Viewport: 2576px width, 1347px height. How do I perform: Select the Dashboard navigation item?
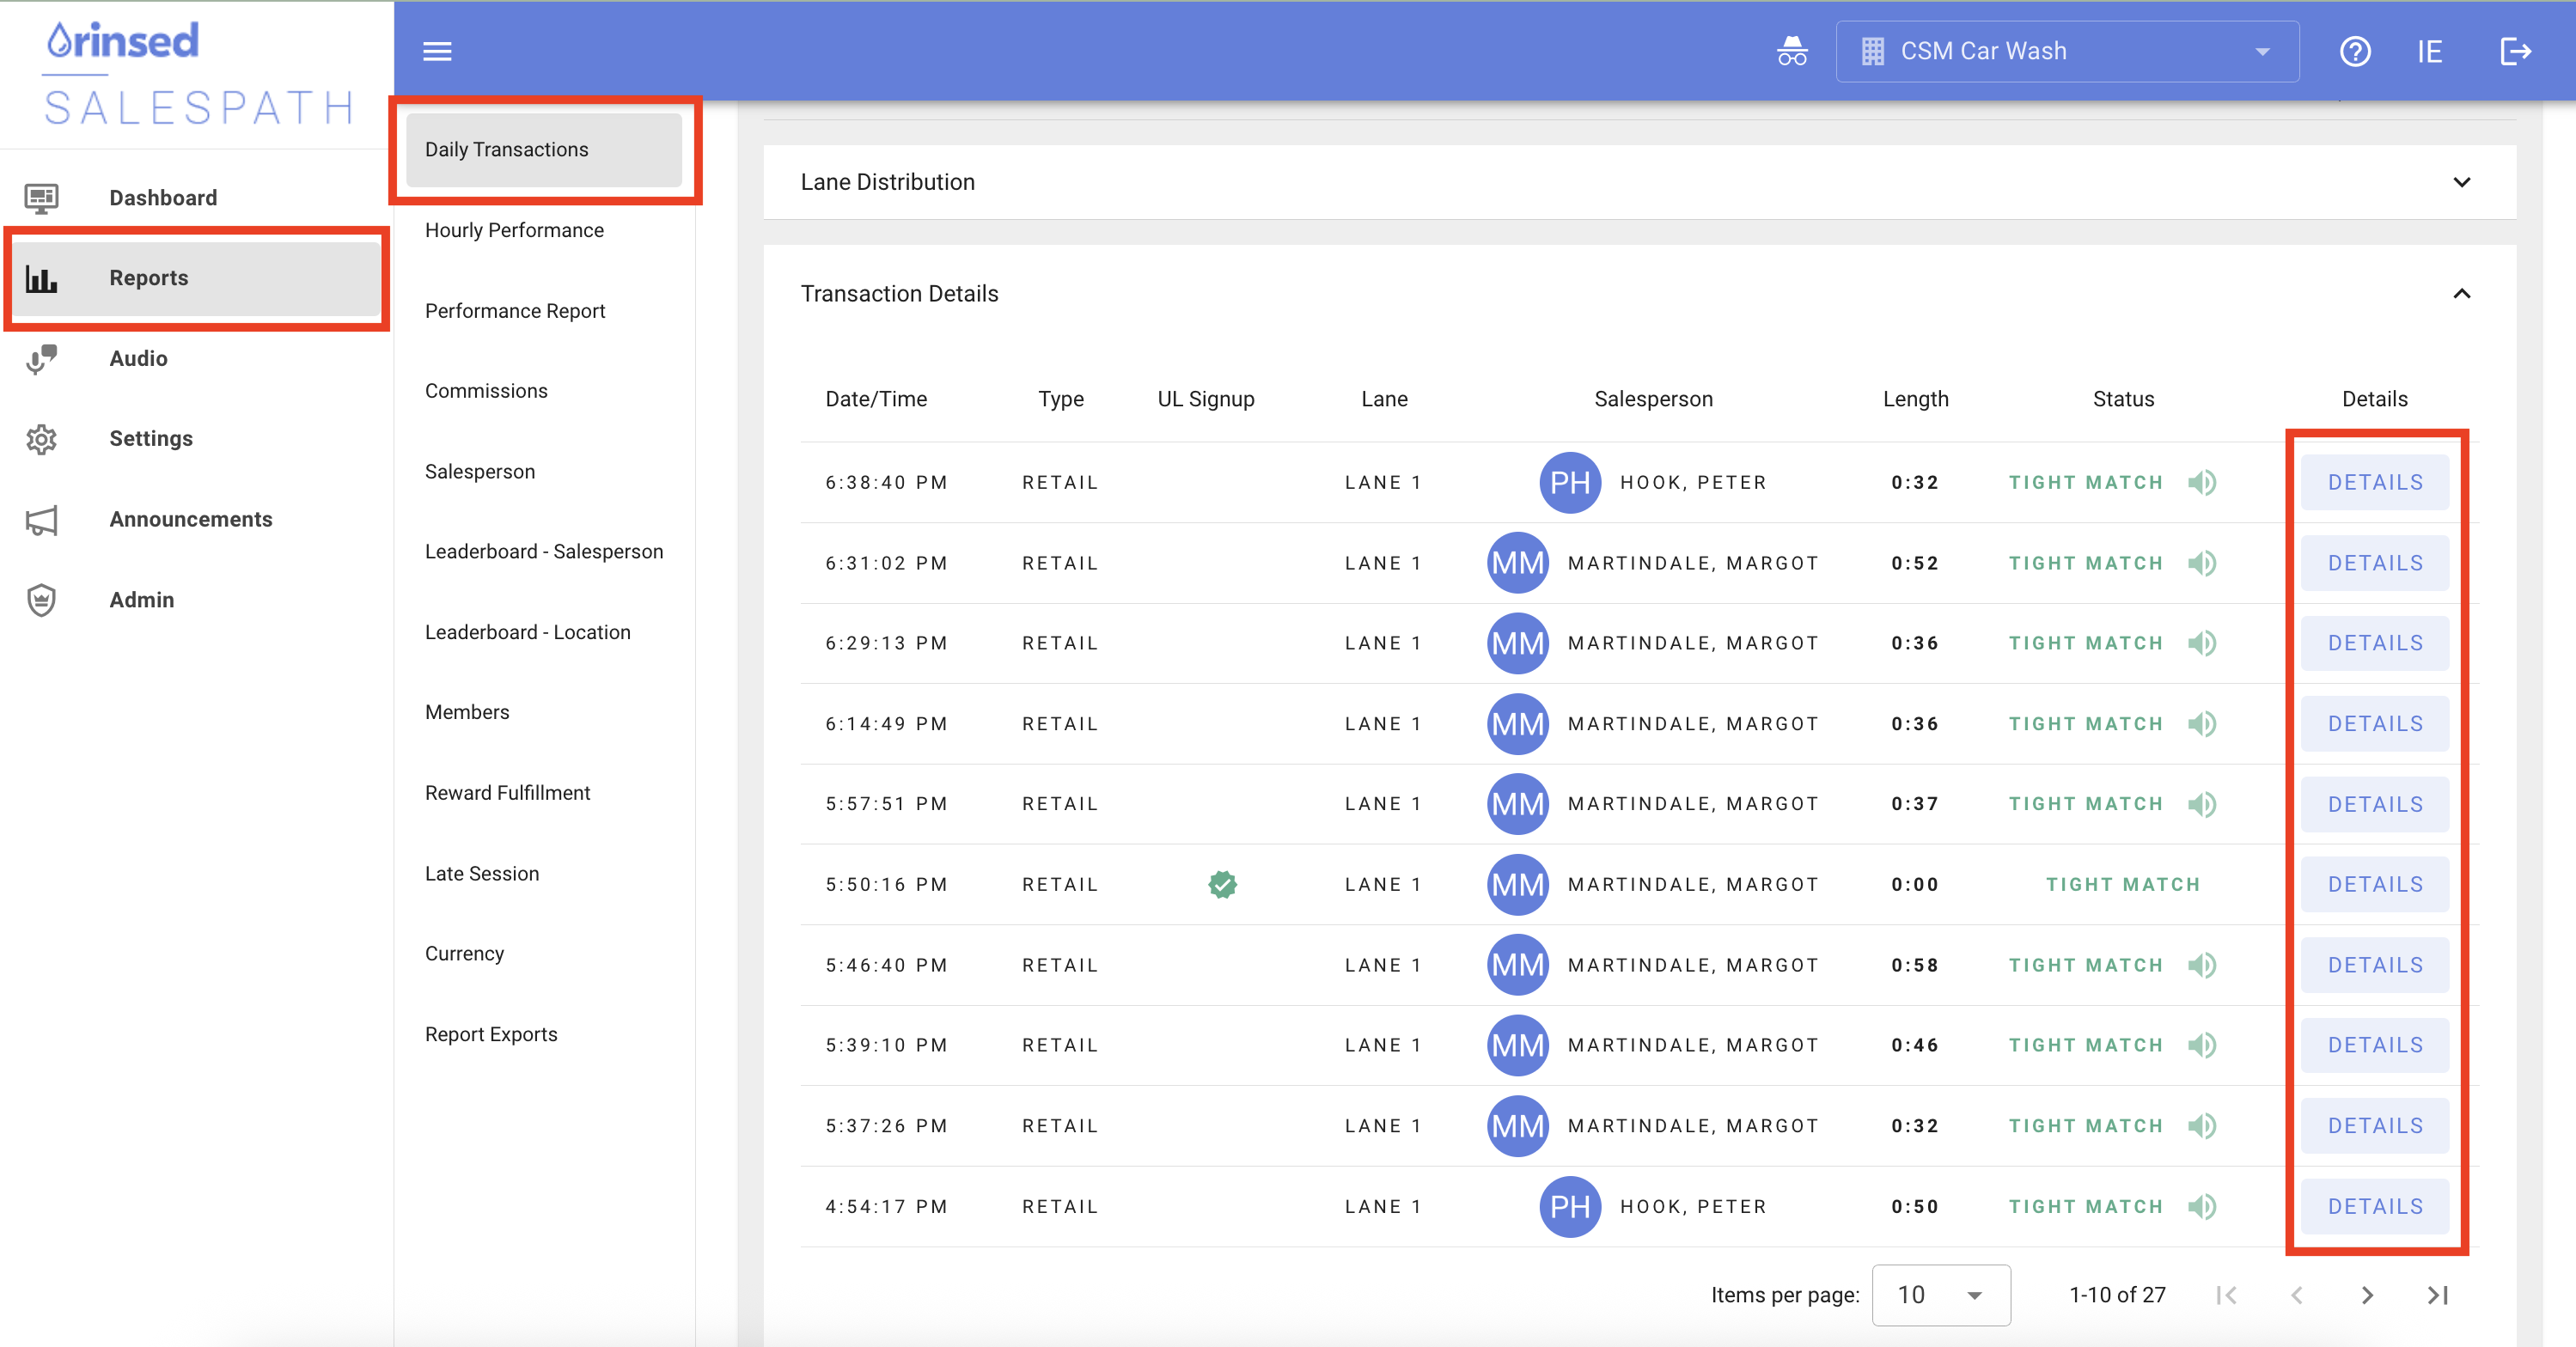pyautogui.click(x=197, y=198)
